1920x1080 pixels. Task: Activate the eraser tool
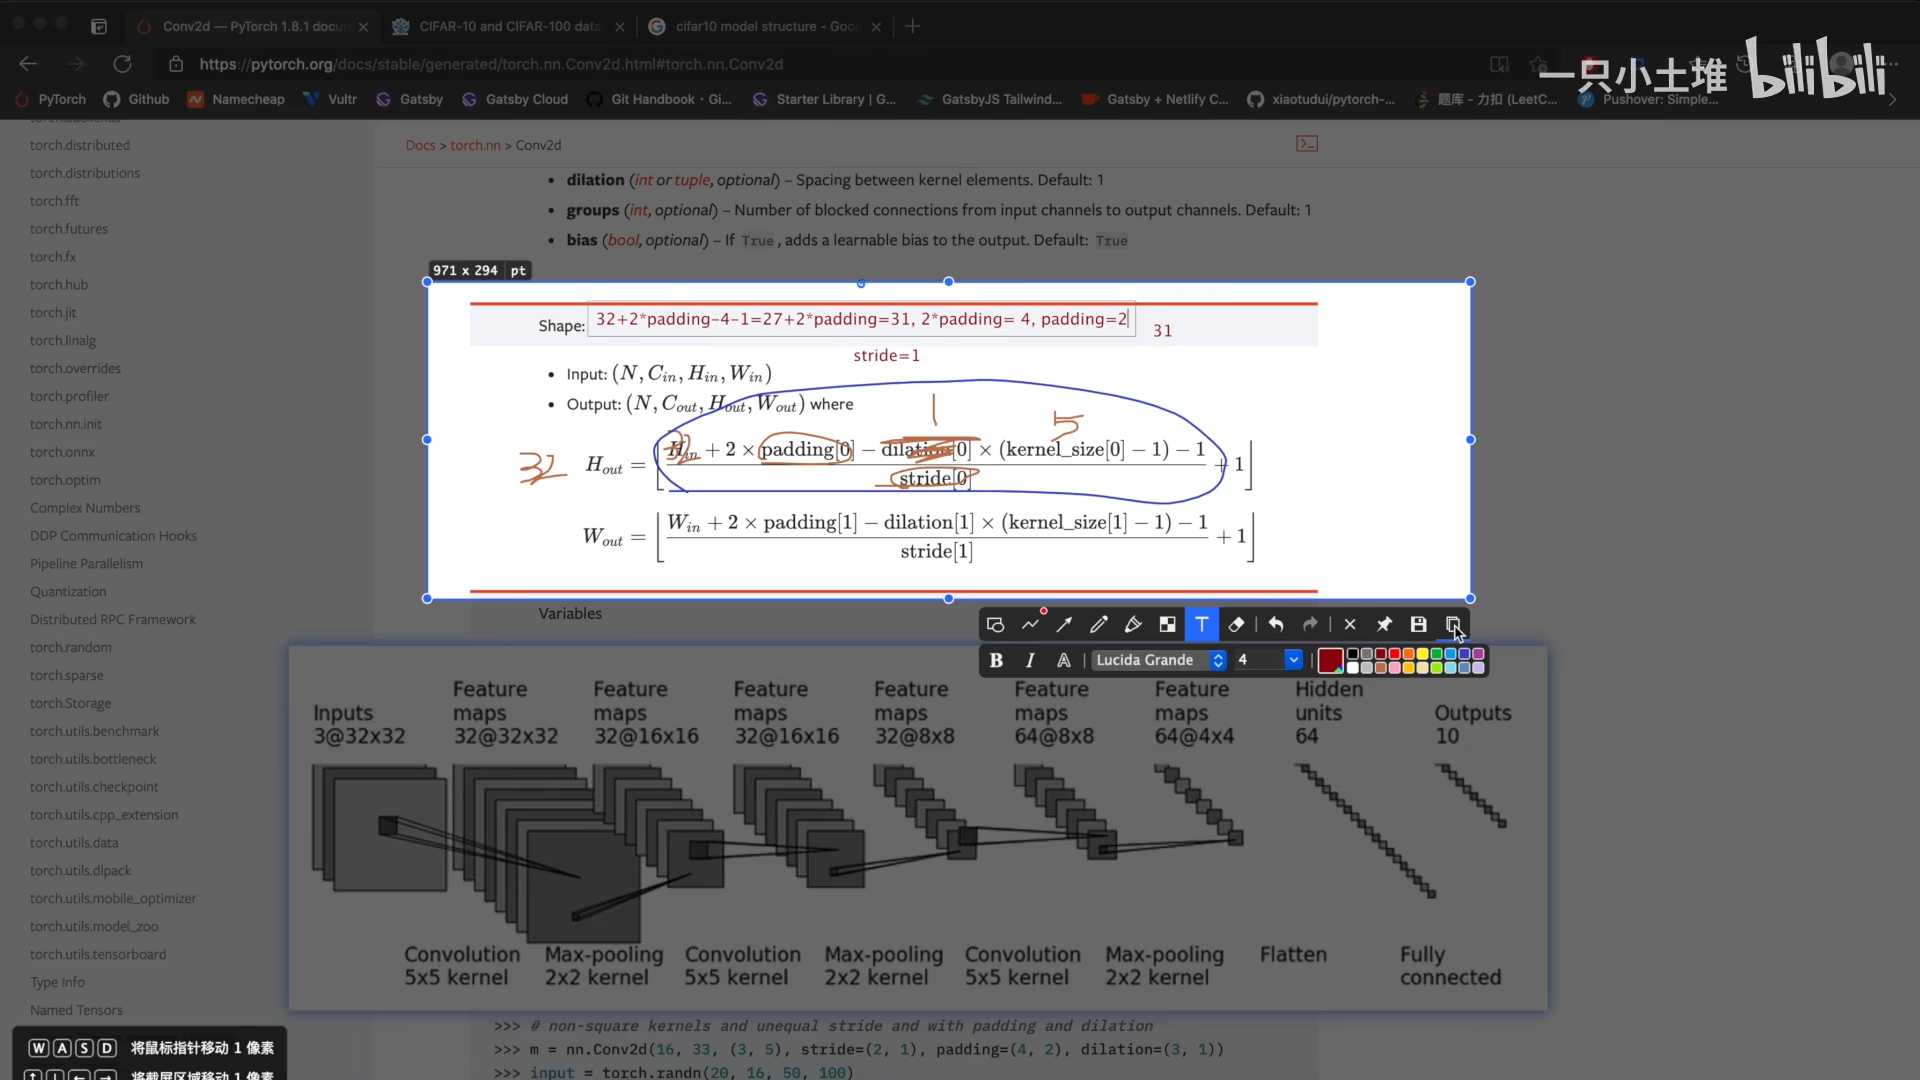[x=1236, y=625]
